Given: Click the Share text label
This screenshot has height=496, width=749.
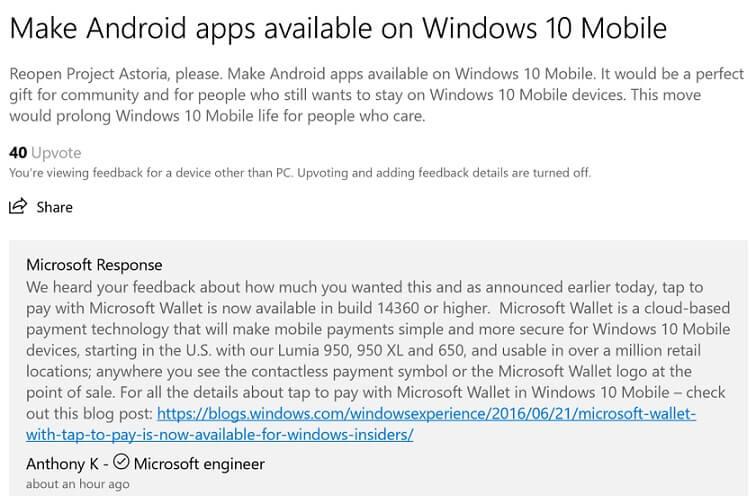Looking at the screenshot, I should click(54, 207).
